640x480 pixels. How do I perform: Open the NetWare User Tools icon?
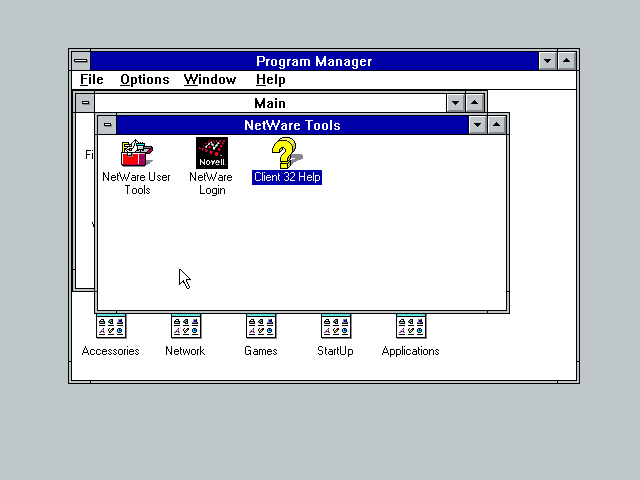pyautogui.click(x=137, y=153)
